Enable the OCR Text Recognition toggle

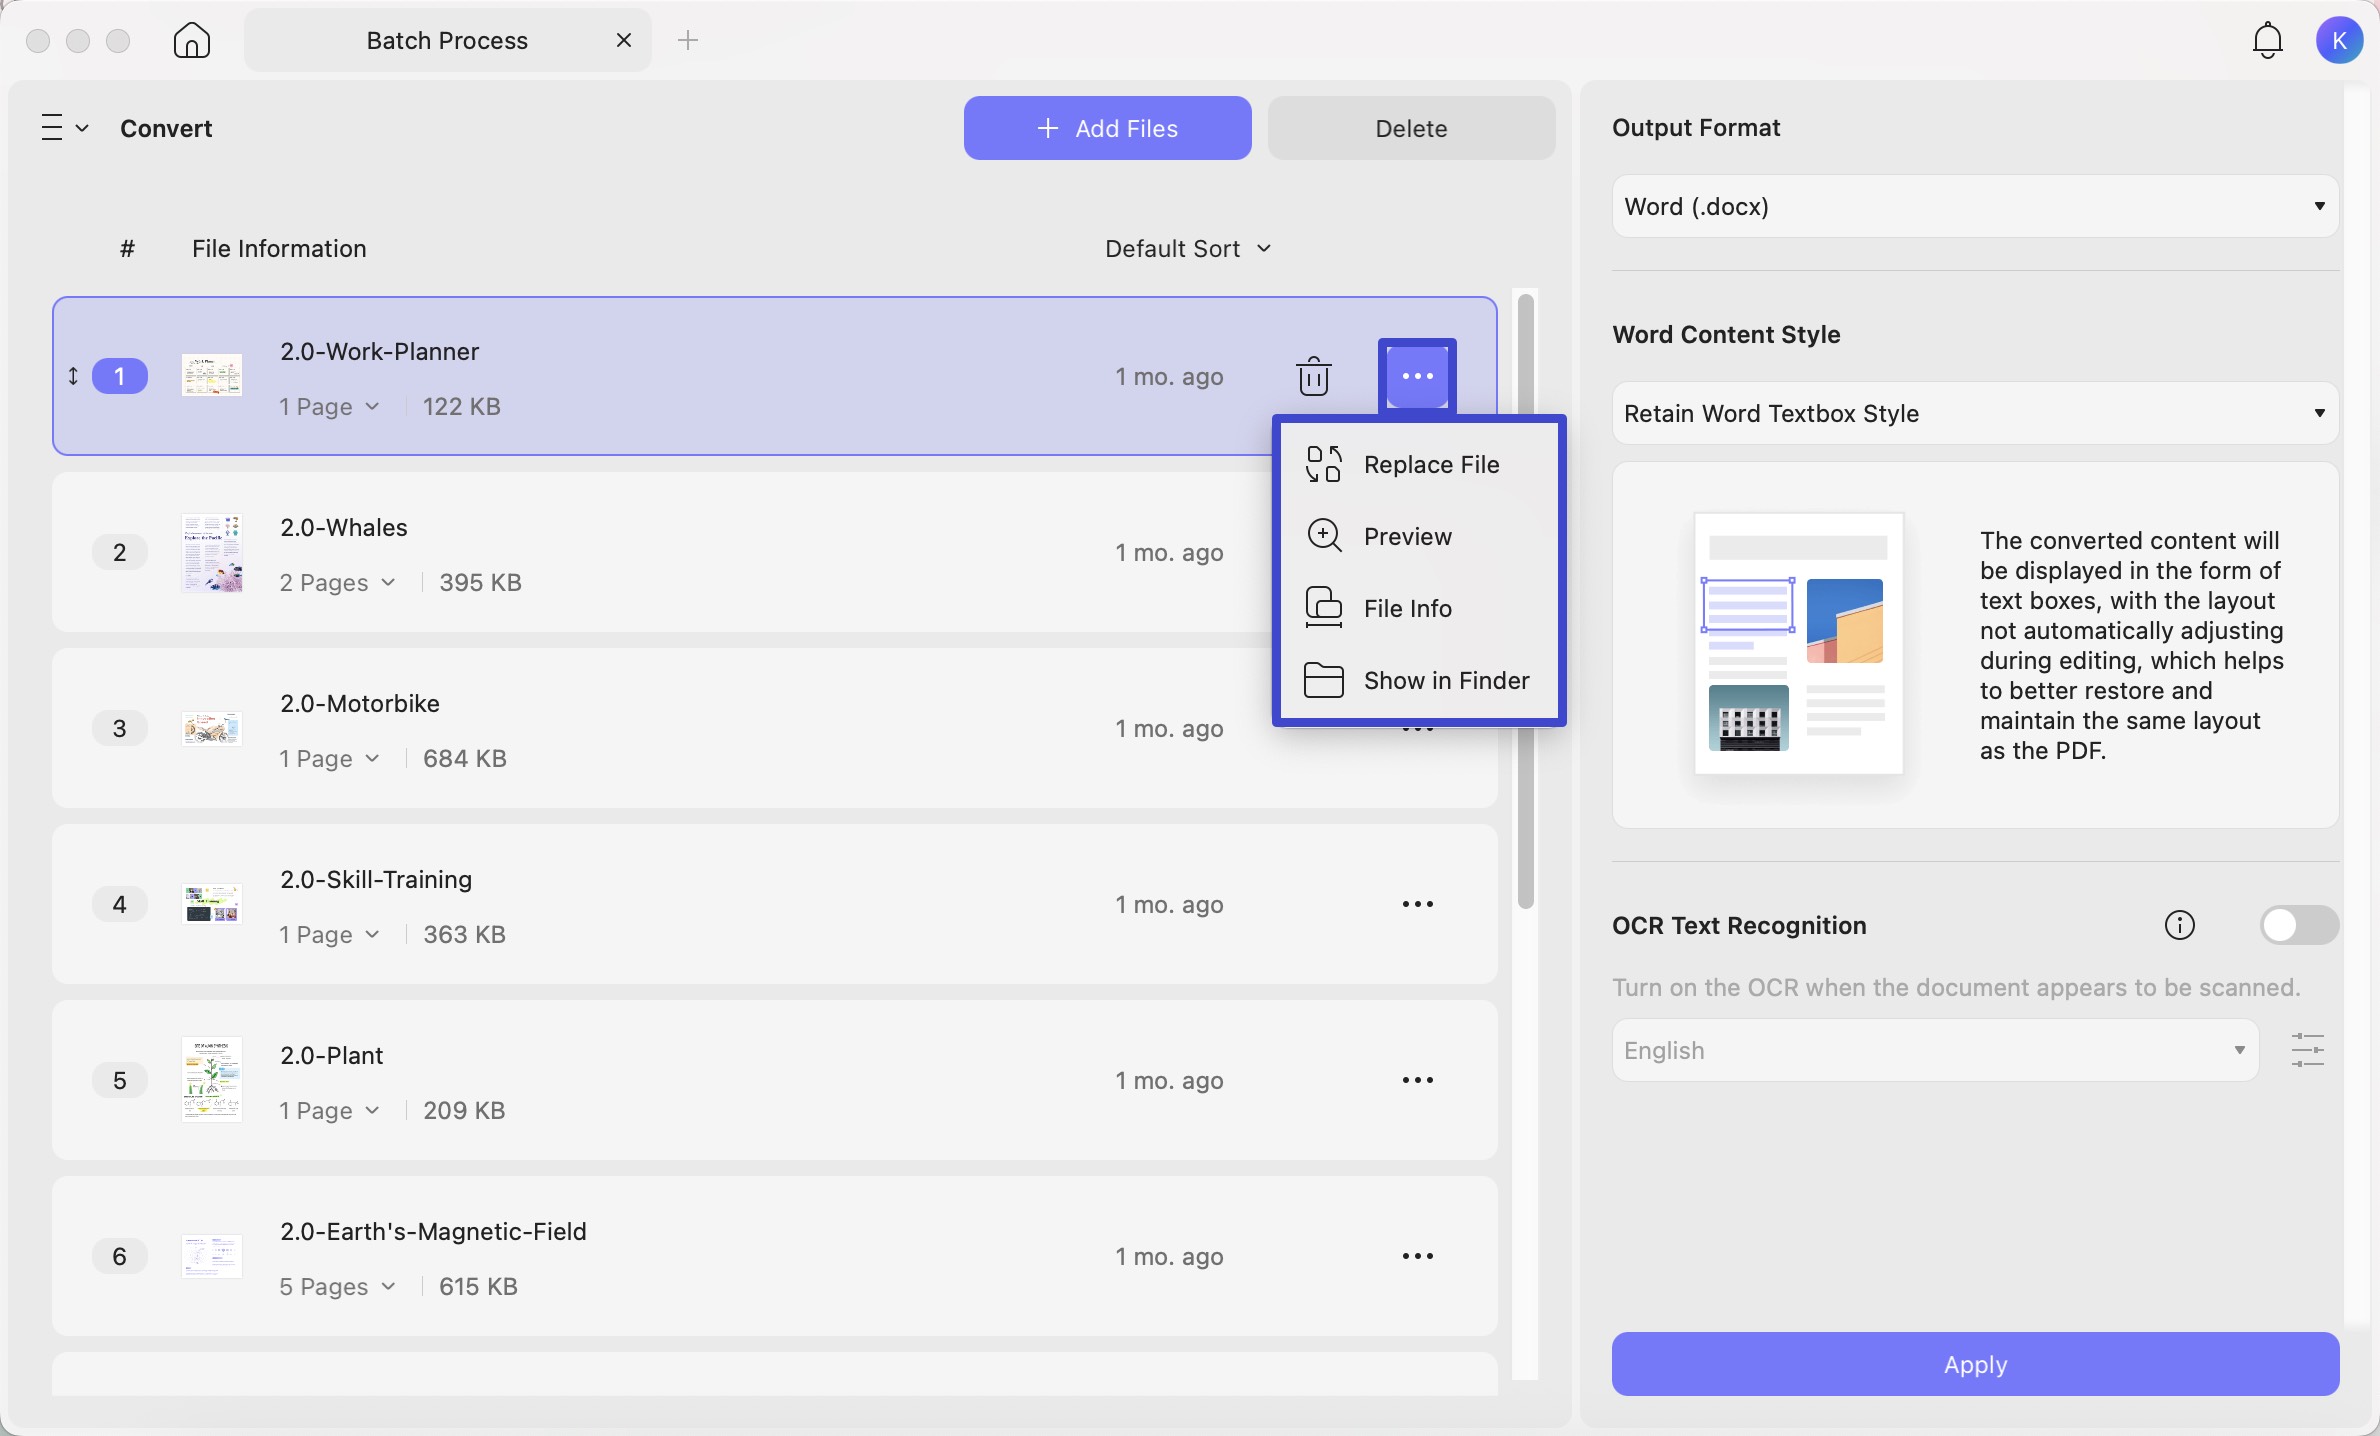[x=2298, y=925]
